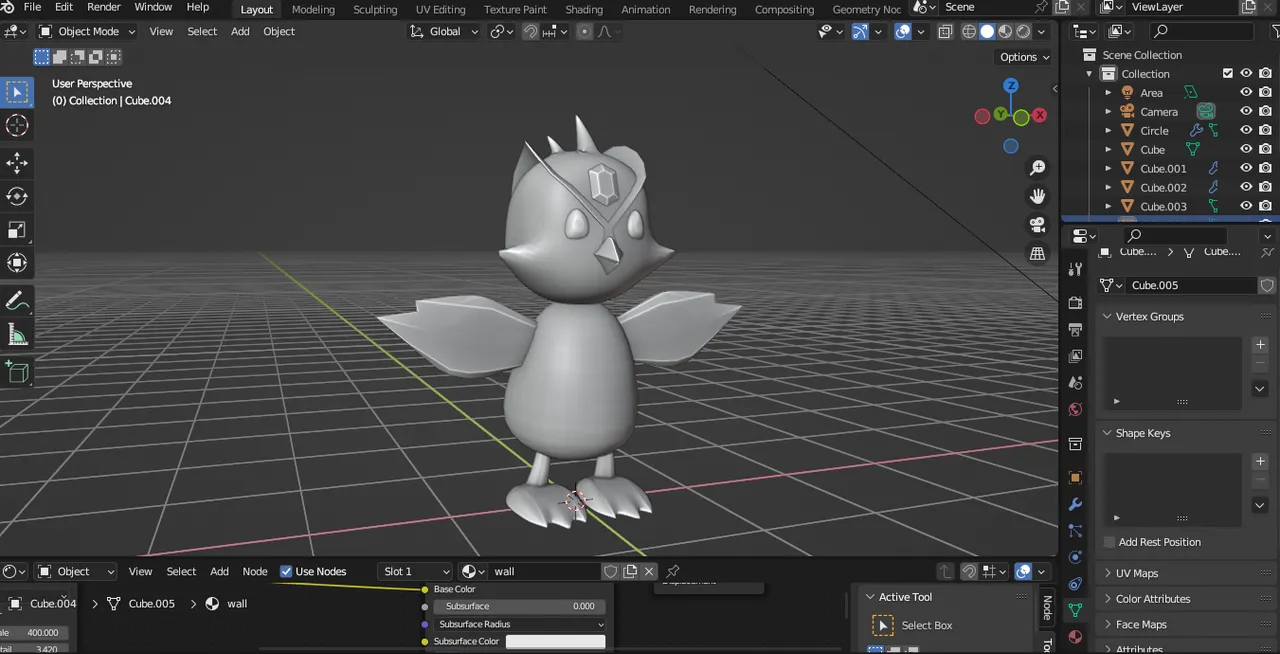
Task: Switch to the Sculpting workspace tab
Action: tap(375, 9)
